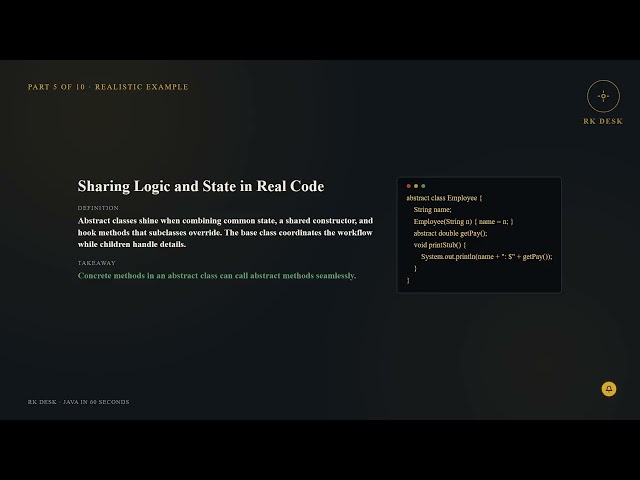Click the green takeaway sentence about concrete methods
Viewport: 640px width, 480px height.
click(217, 276)
